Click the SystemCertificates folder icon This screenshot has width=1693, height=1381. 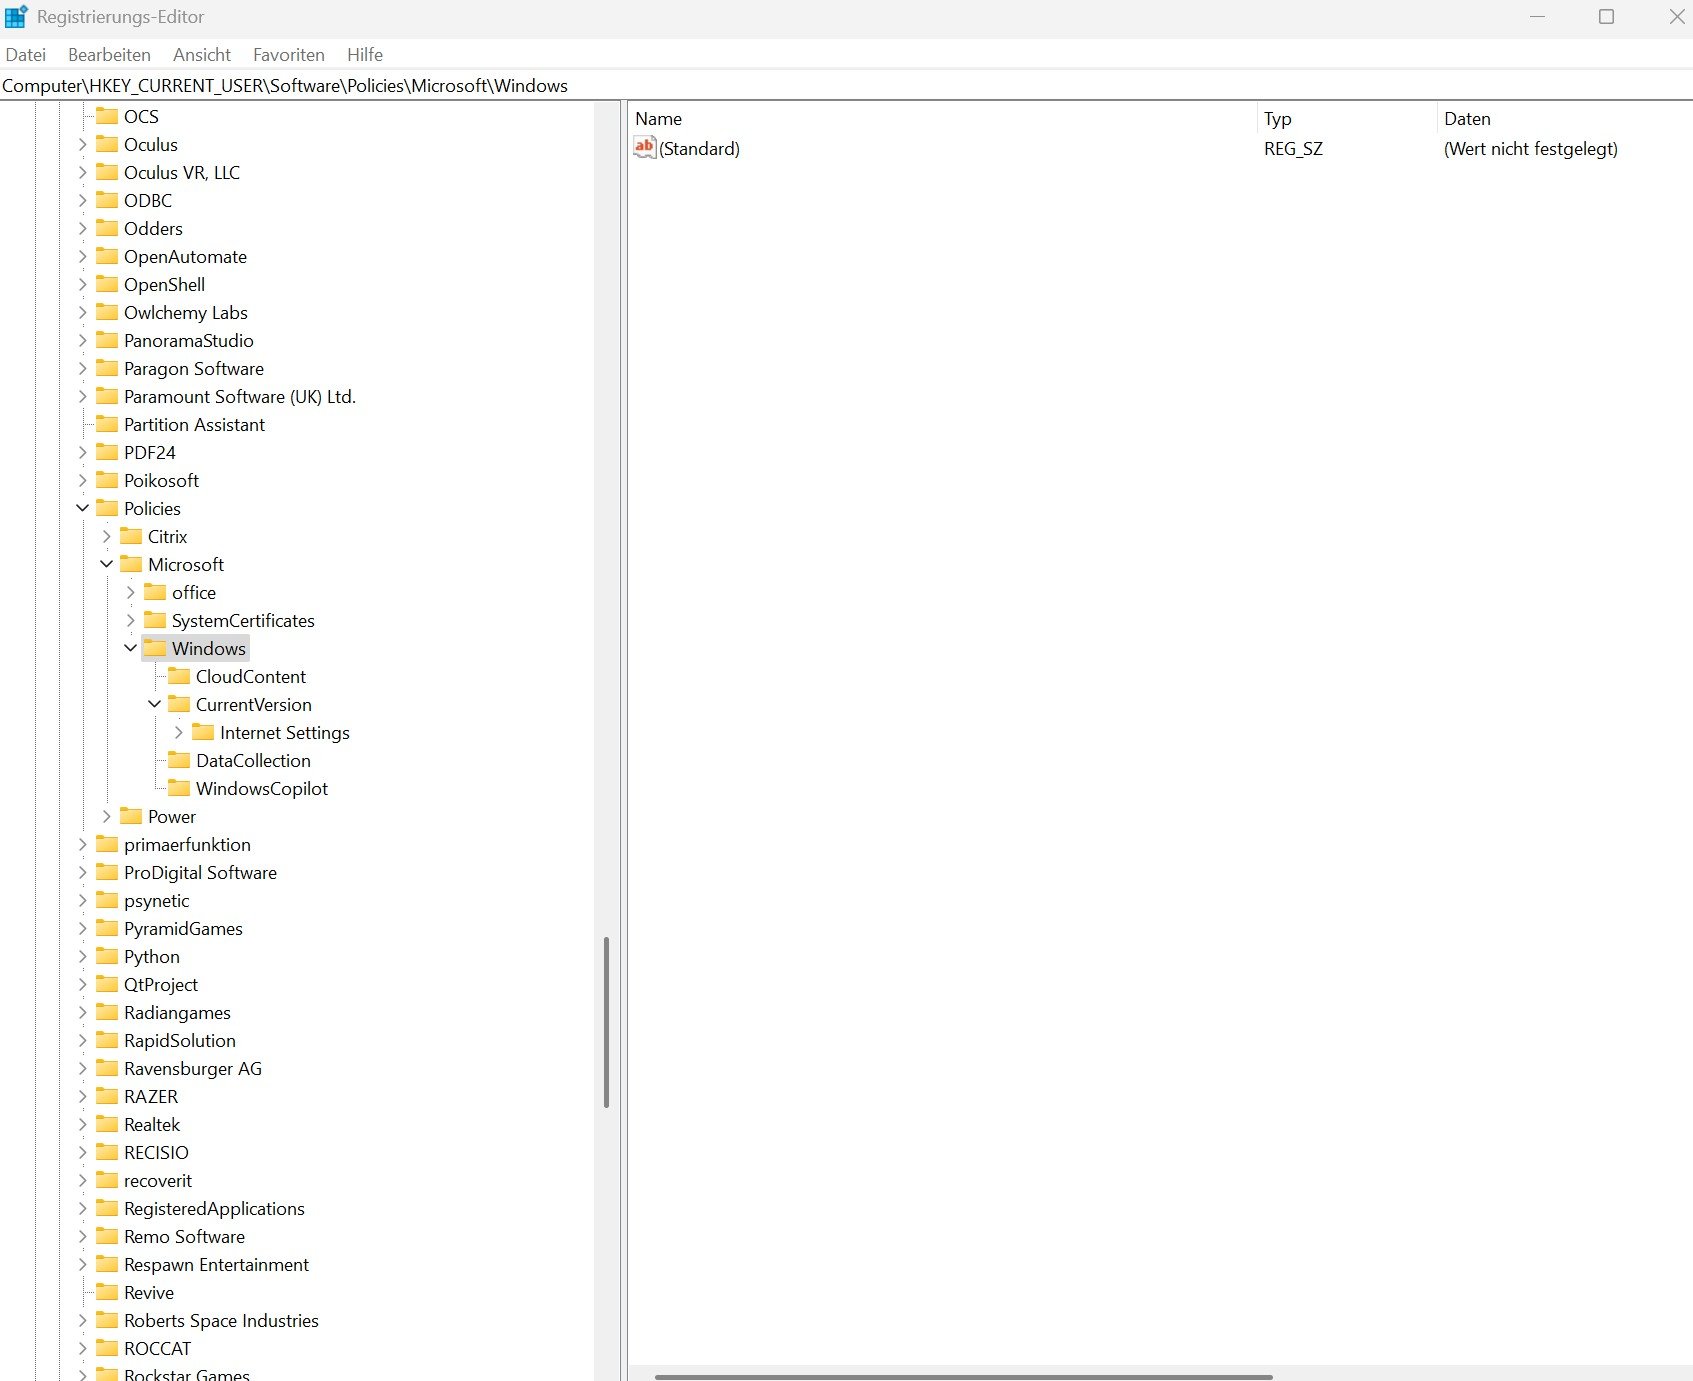pyautogui.click(x=155, y=620)
